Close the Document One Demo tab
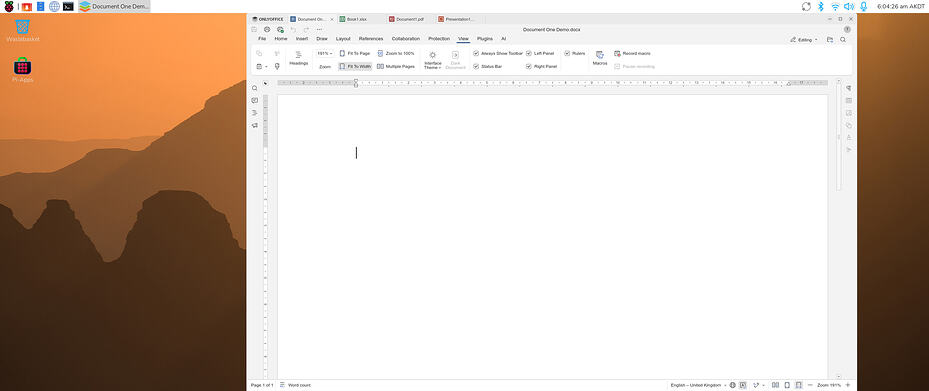Viewport: 929px width, 391px height. coord(331,19)
